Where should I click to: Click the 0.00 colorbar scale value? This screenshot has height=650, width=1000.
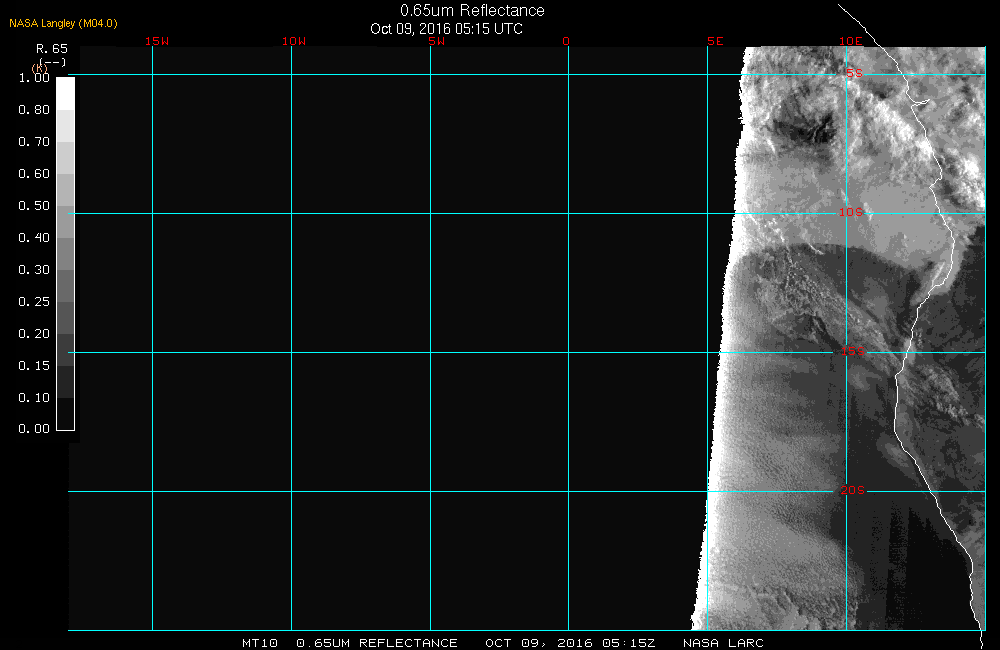point(34,429)
